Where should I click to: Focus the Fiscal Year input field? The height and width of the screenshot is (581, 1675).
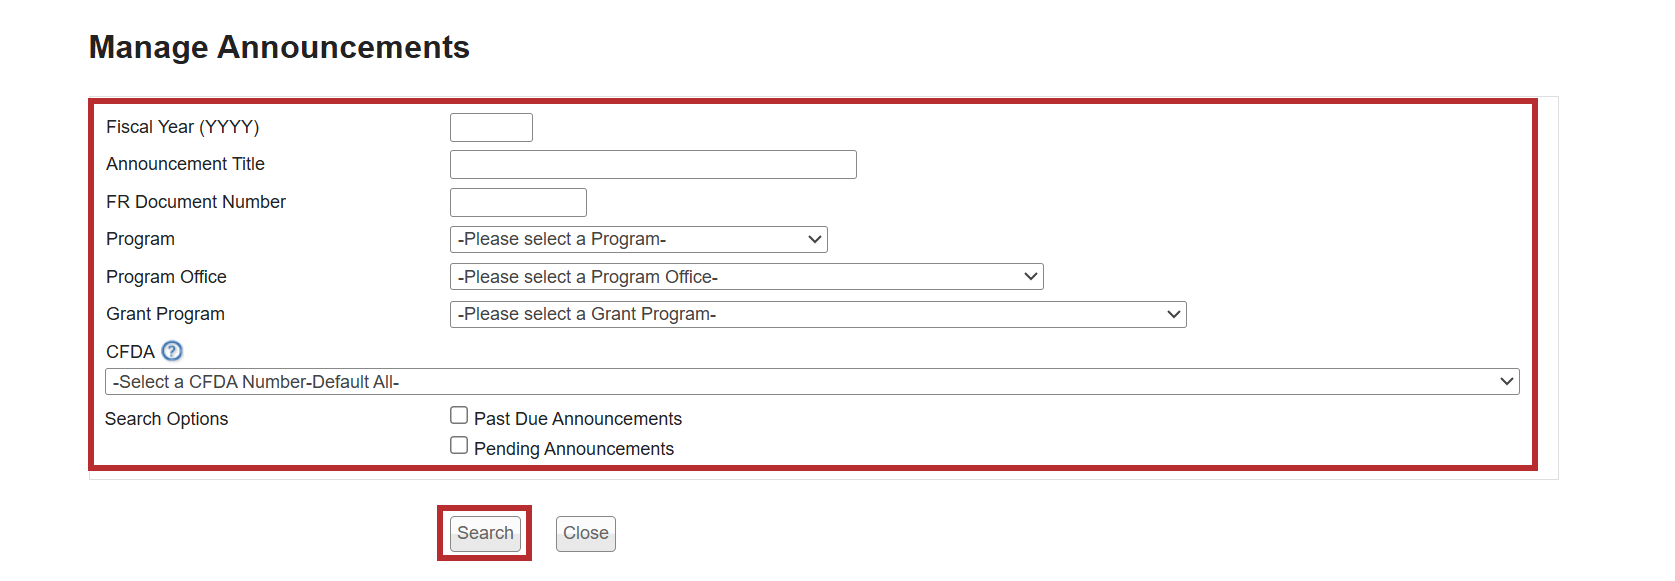(491, 128)
